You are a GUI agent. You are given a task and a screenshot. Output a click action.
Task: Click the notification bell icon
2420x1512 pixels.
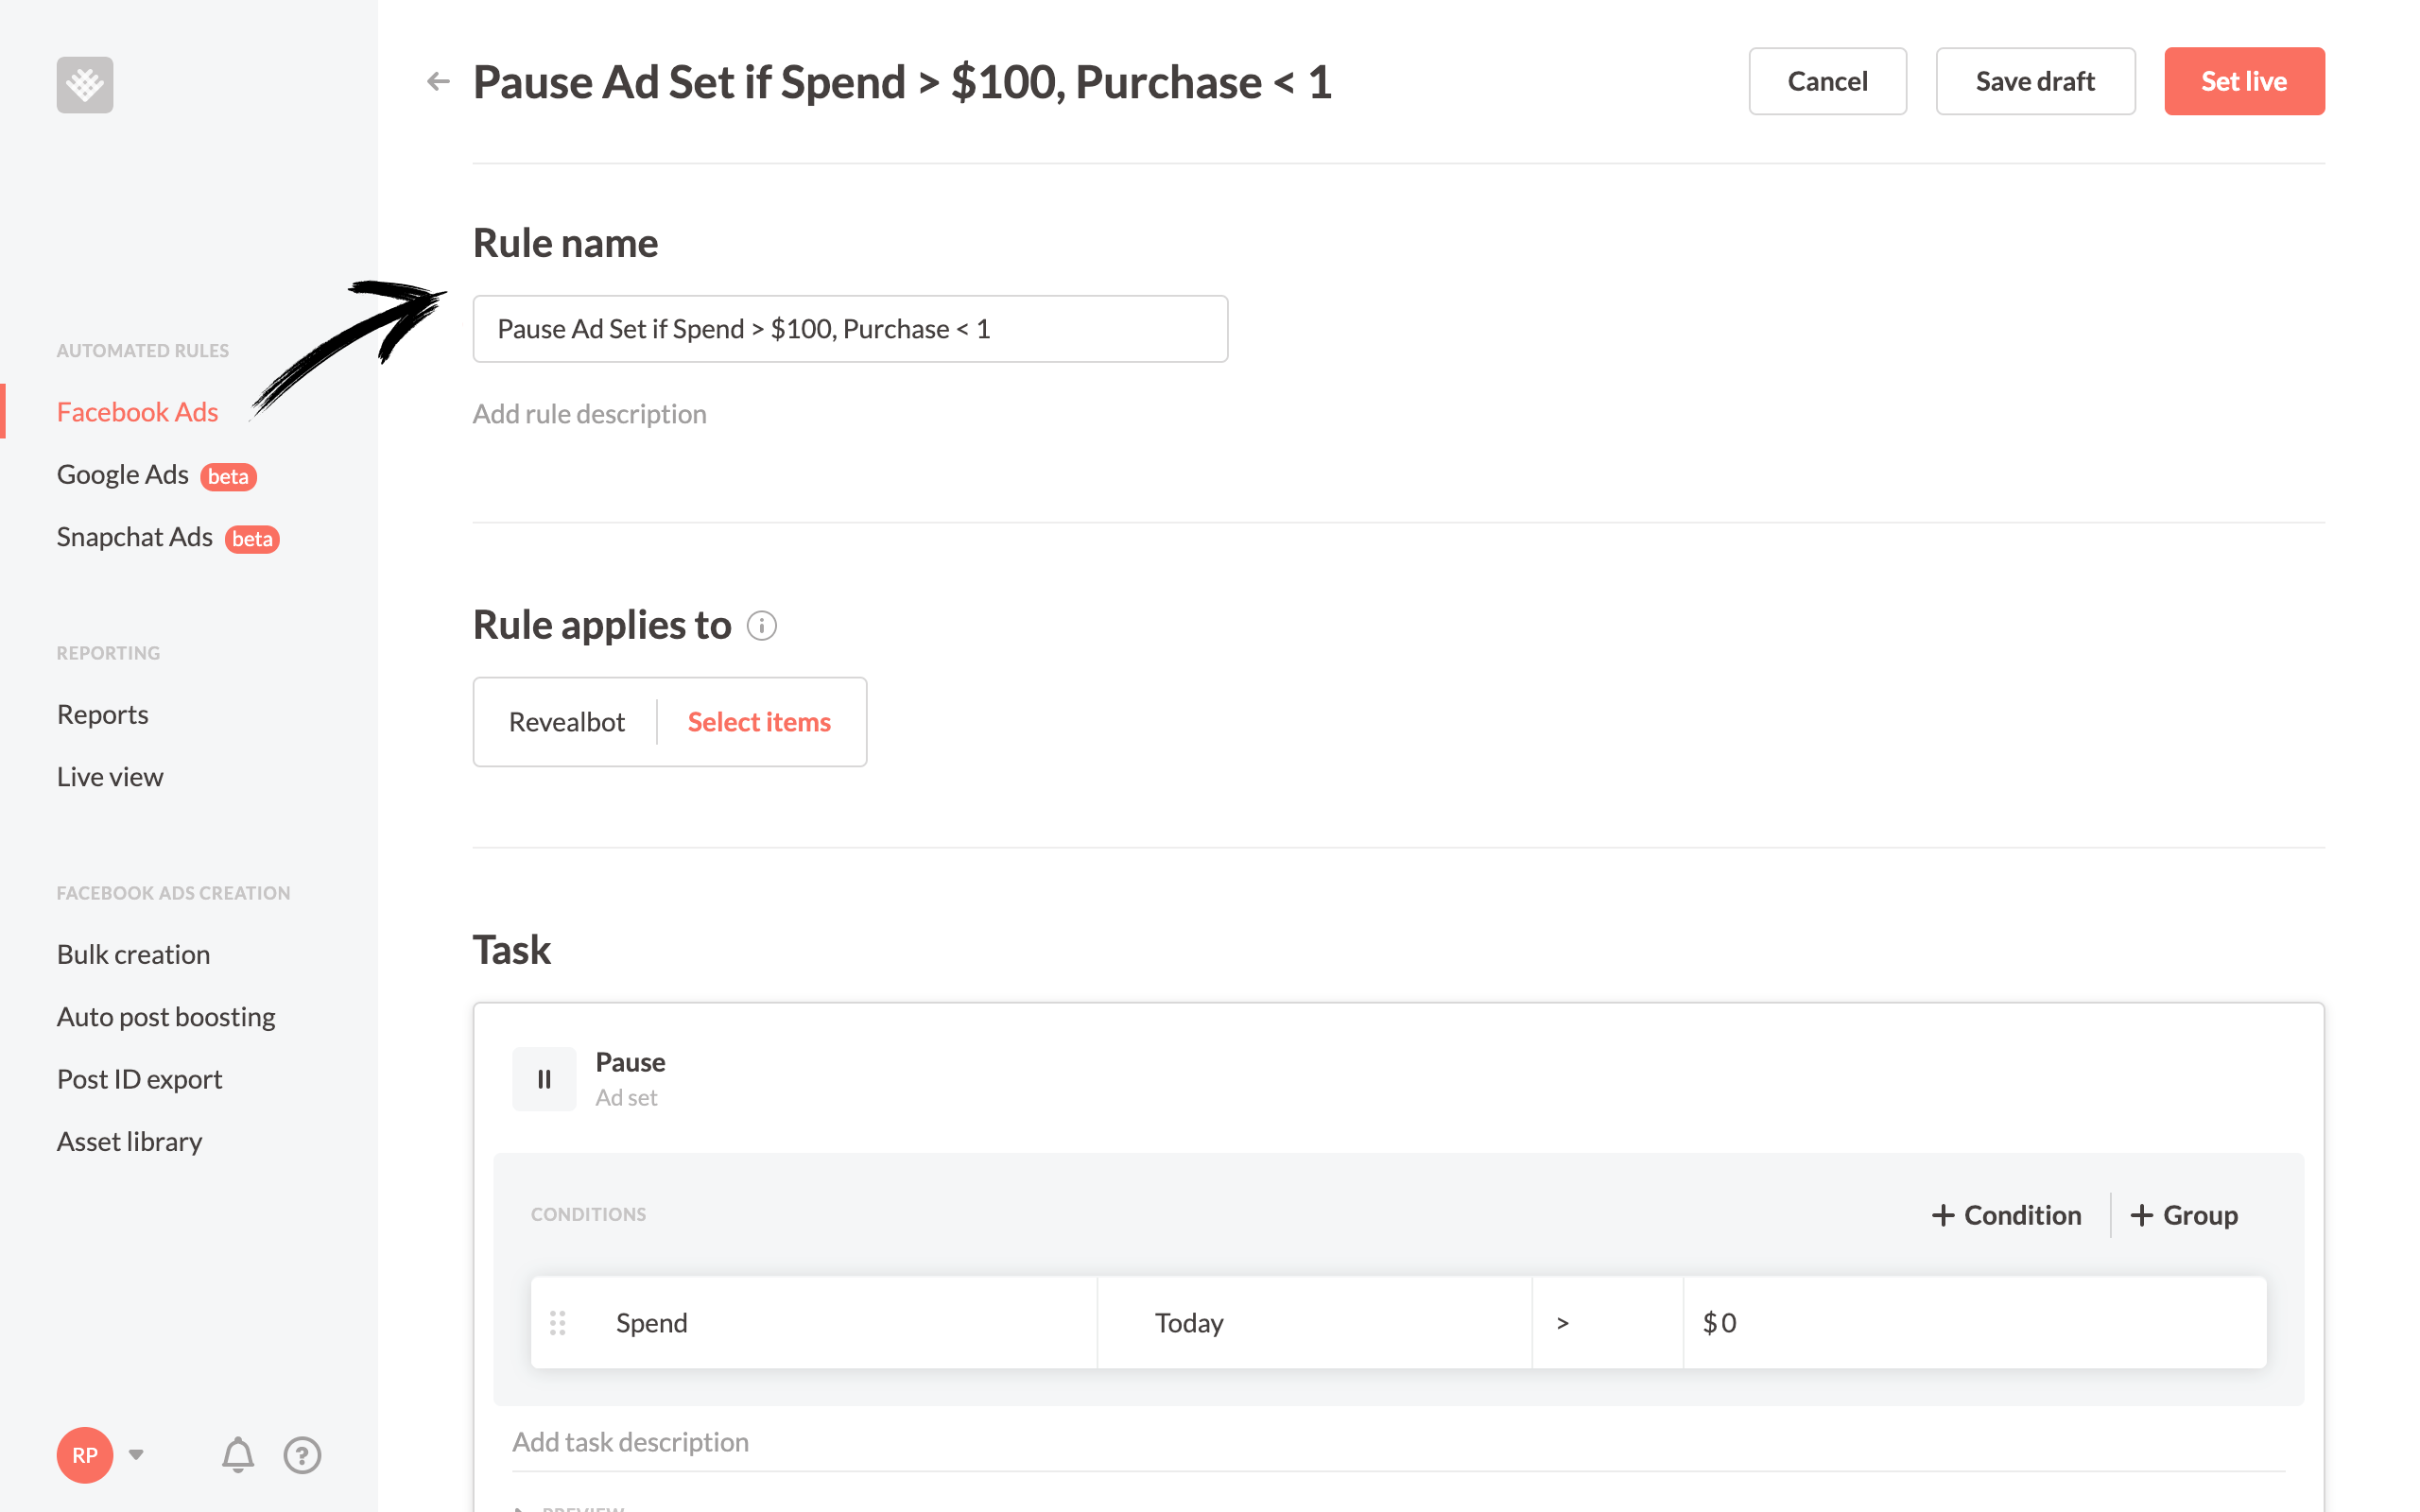(238, 1454)
